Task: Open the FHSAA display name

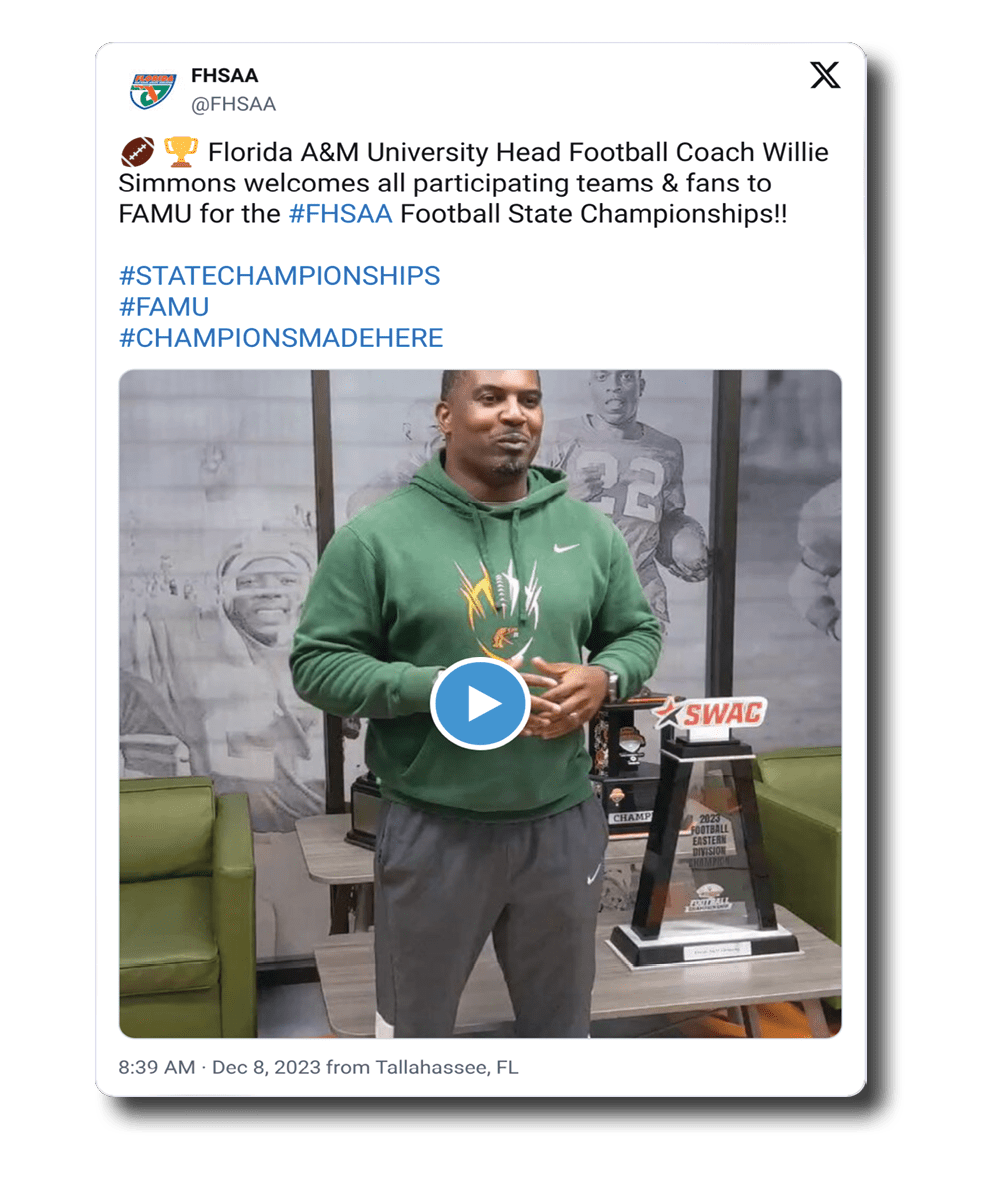Action: pos(224,76)
